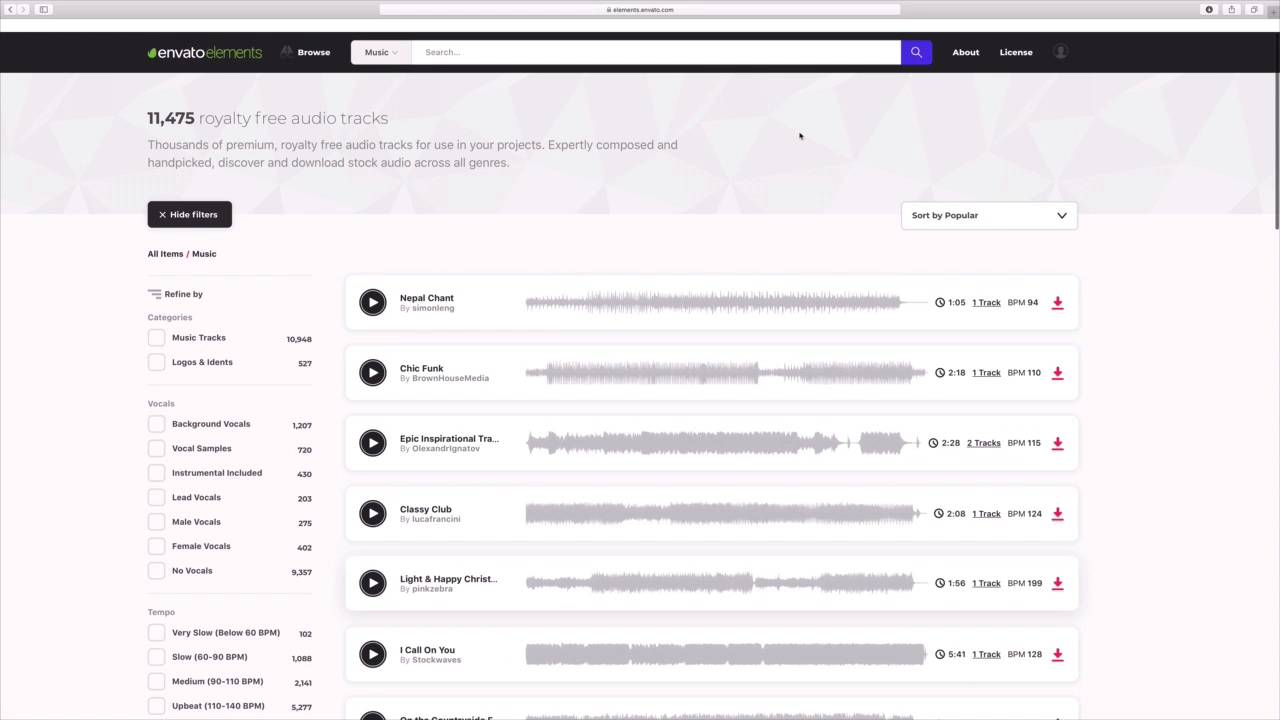Check Upbeat (110-140 BPM) tempo
Image resolution: width=1280 pixels, height=720 pixels.
tap(156, 706)
